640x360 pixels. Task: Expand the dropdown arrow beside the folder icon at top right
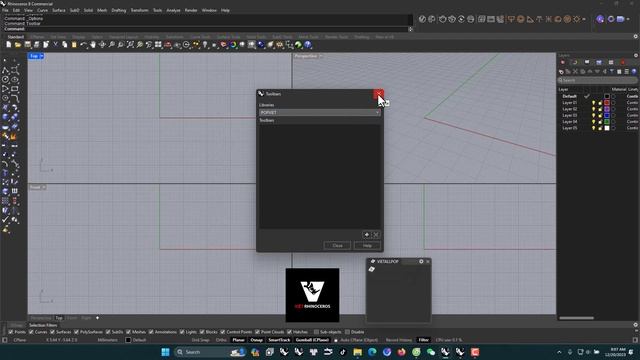629,19
